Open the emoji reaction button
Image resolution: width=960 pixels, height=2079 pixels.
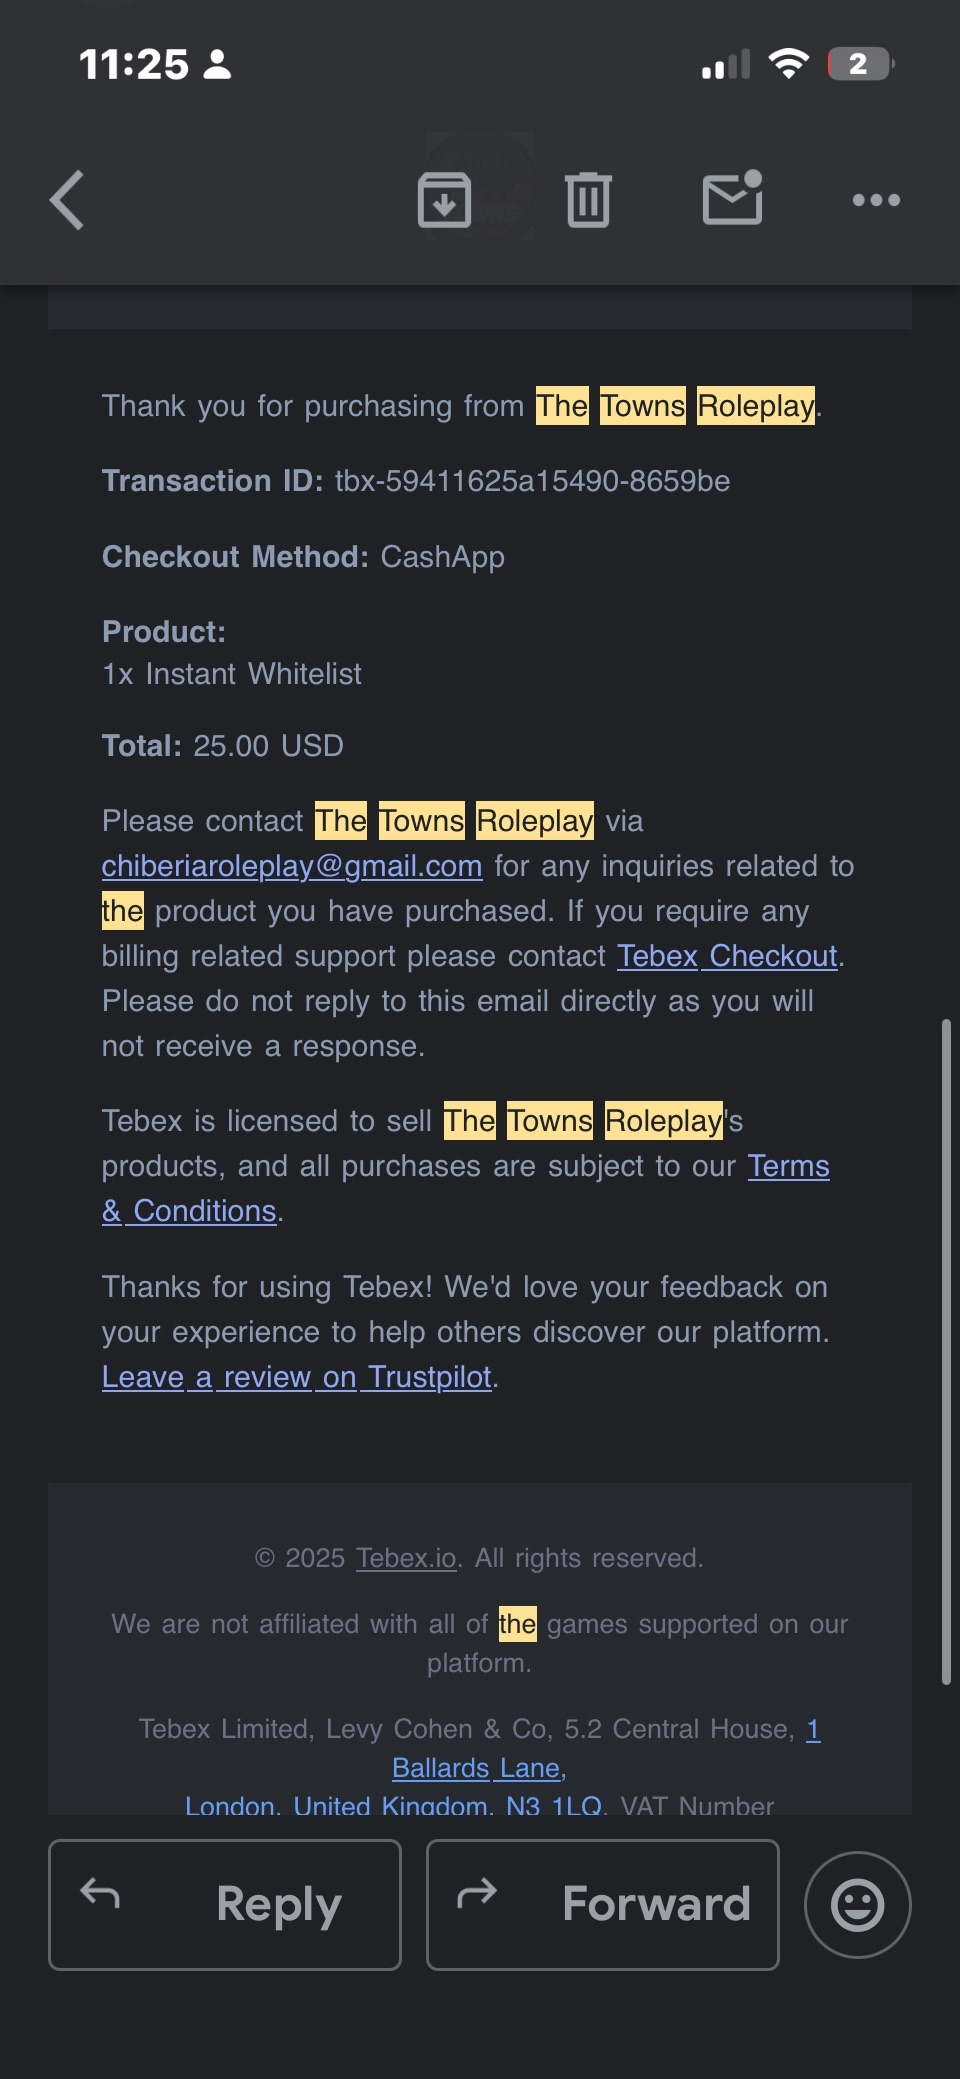click(x=858, y=1904)
